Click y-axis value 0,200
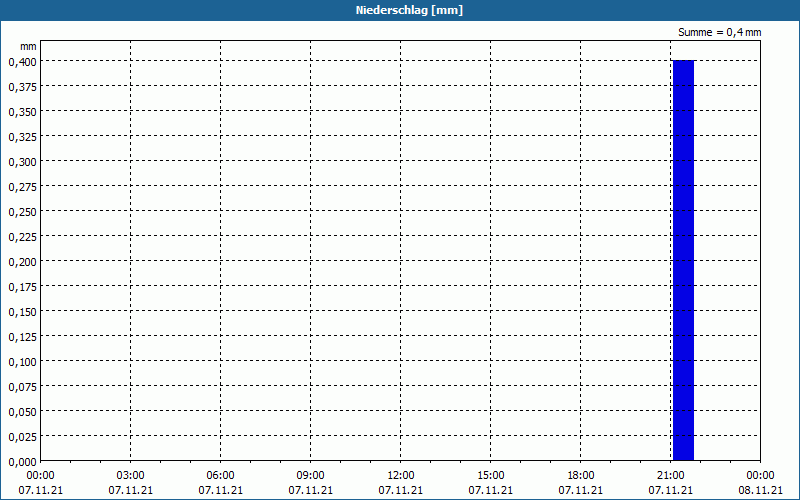The height and width of the screenshot is (500, 800). tap(22, 262)
